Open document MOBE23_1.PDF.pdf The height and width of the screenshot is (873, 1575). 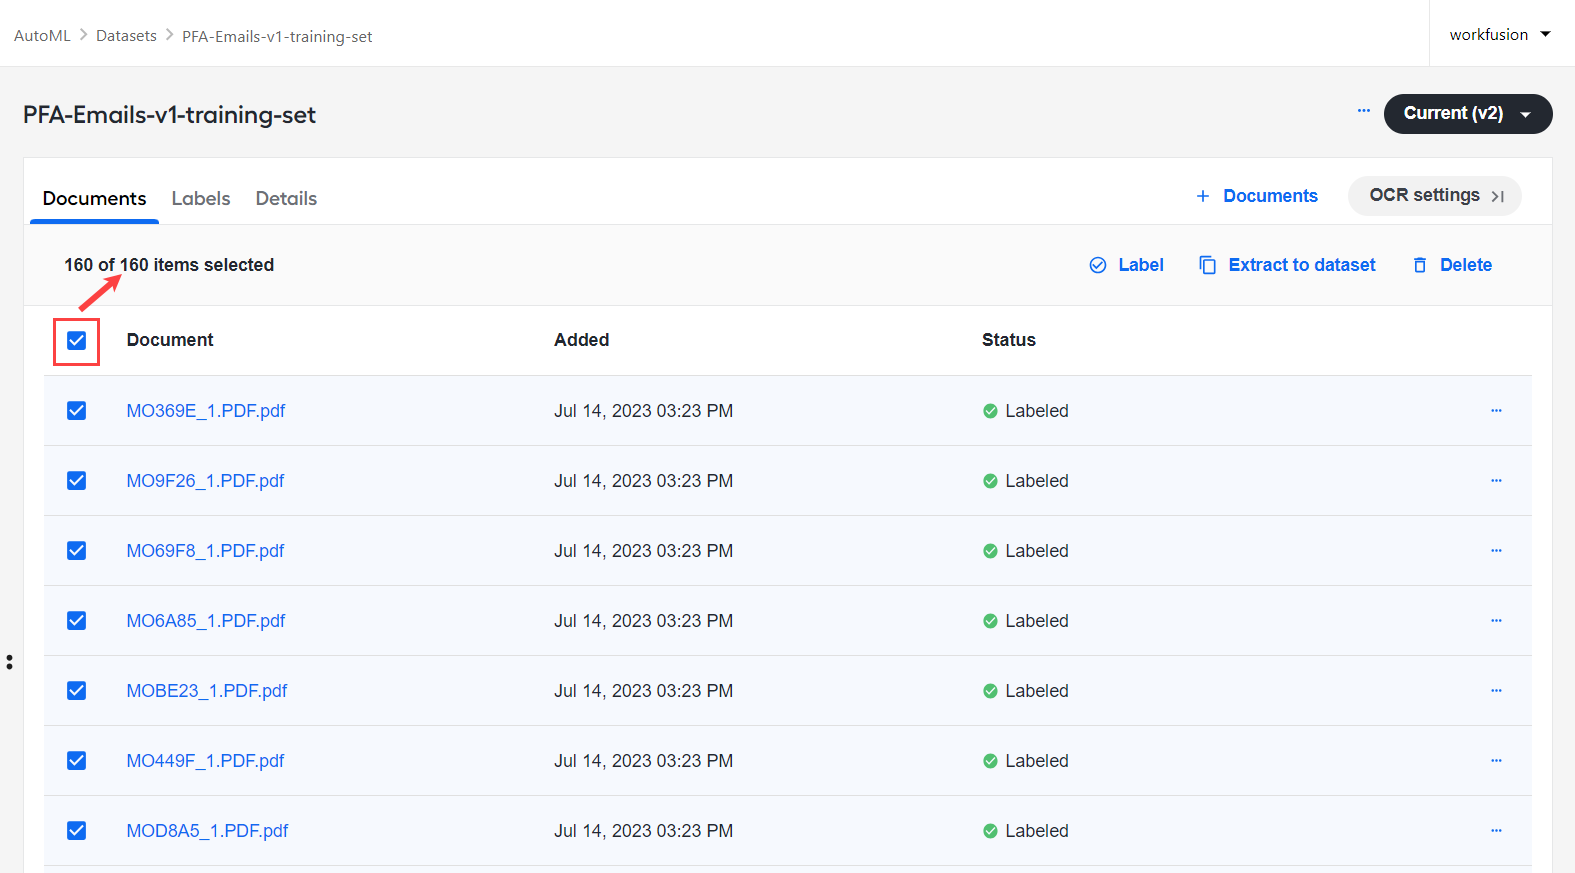(207, 691)
